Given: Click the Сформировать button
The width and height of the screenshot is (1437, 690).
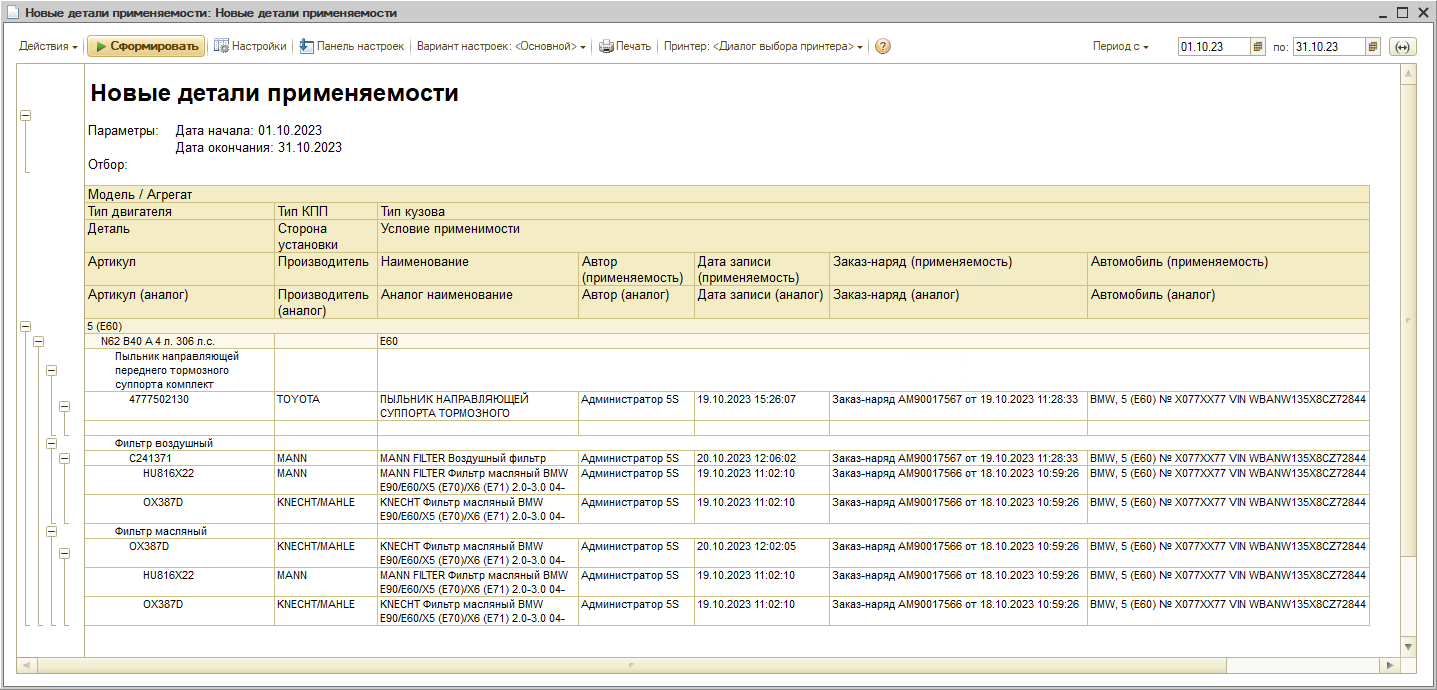Looking at the screenshot, I should pyautogui.click(x=146, y=46).
